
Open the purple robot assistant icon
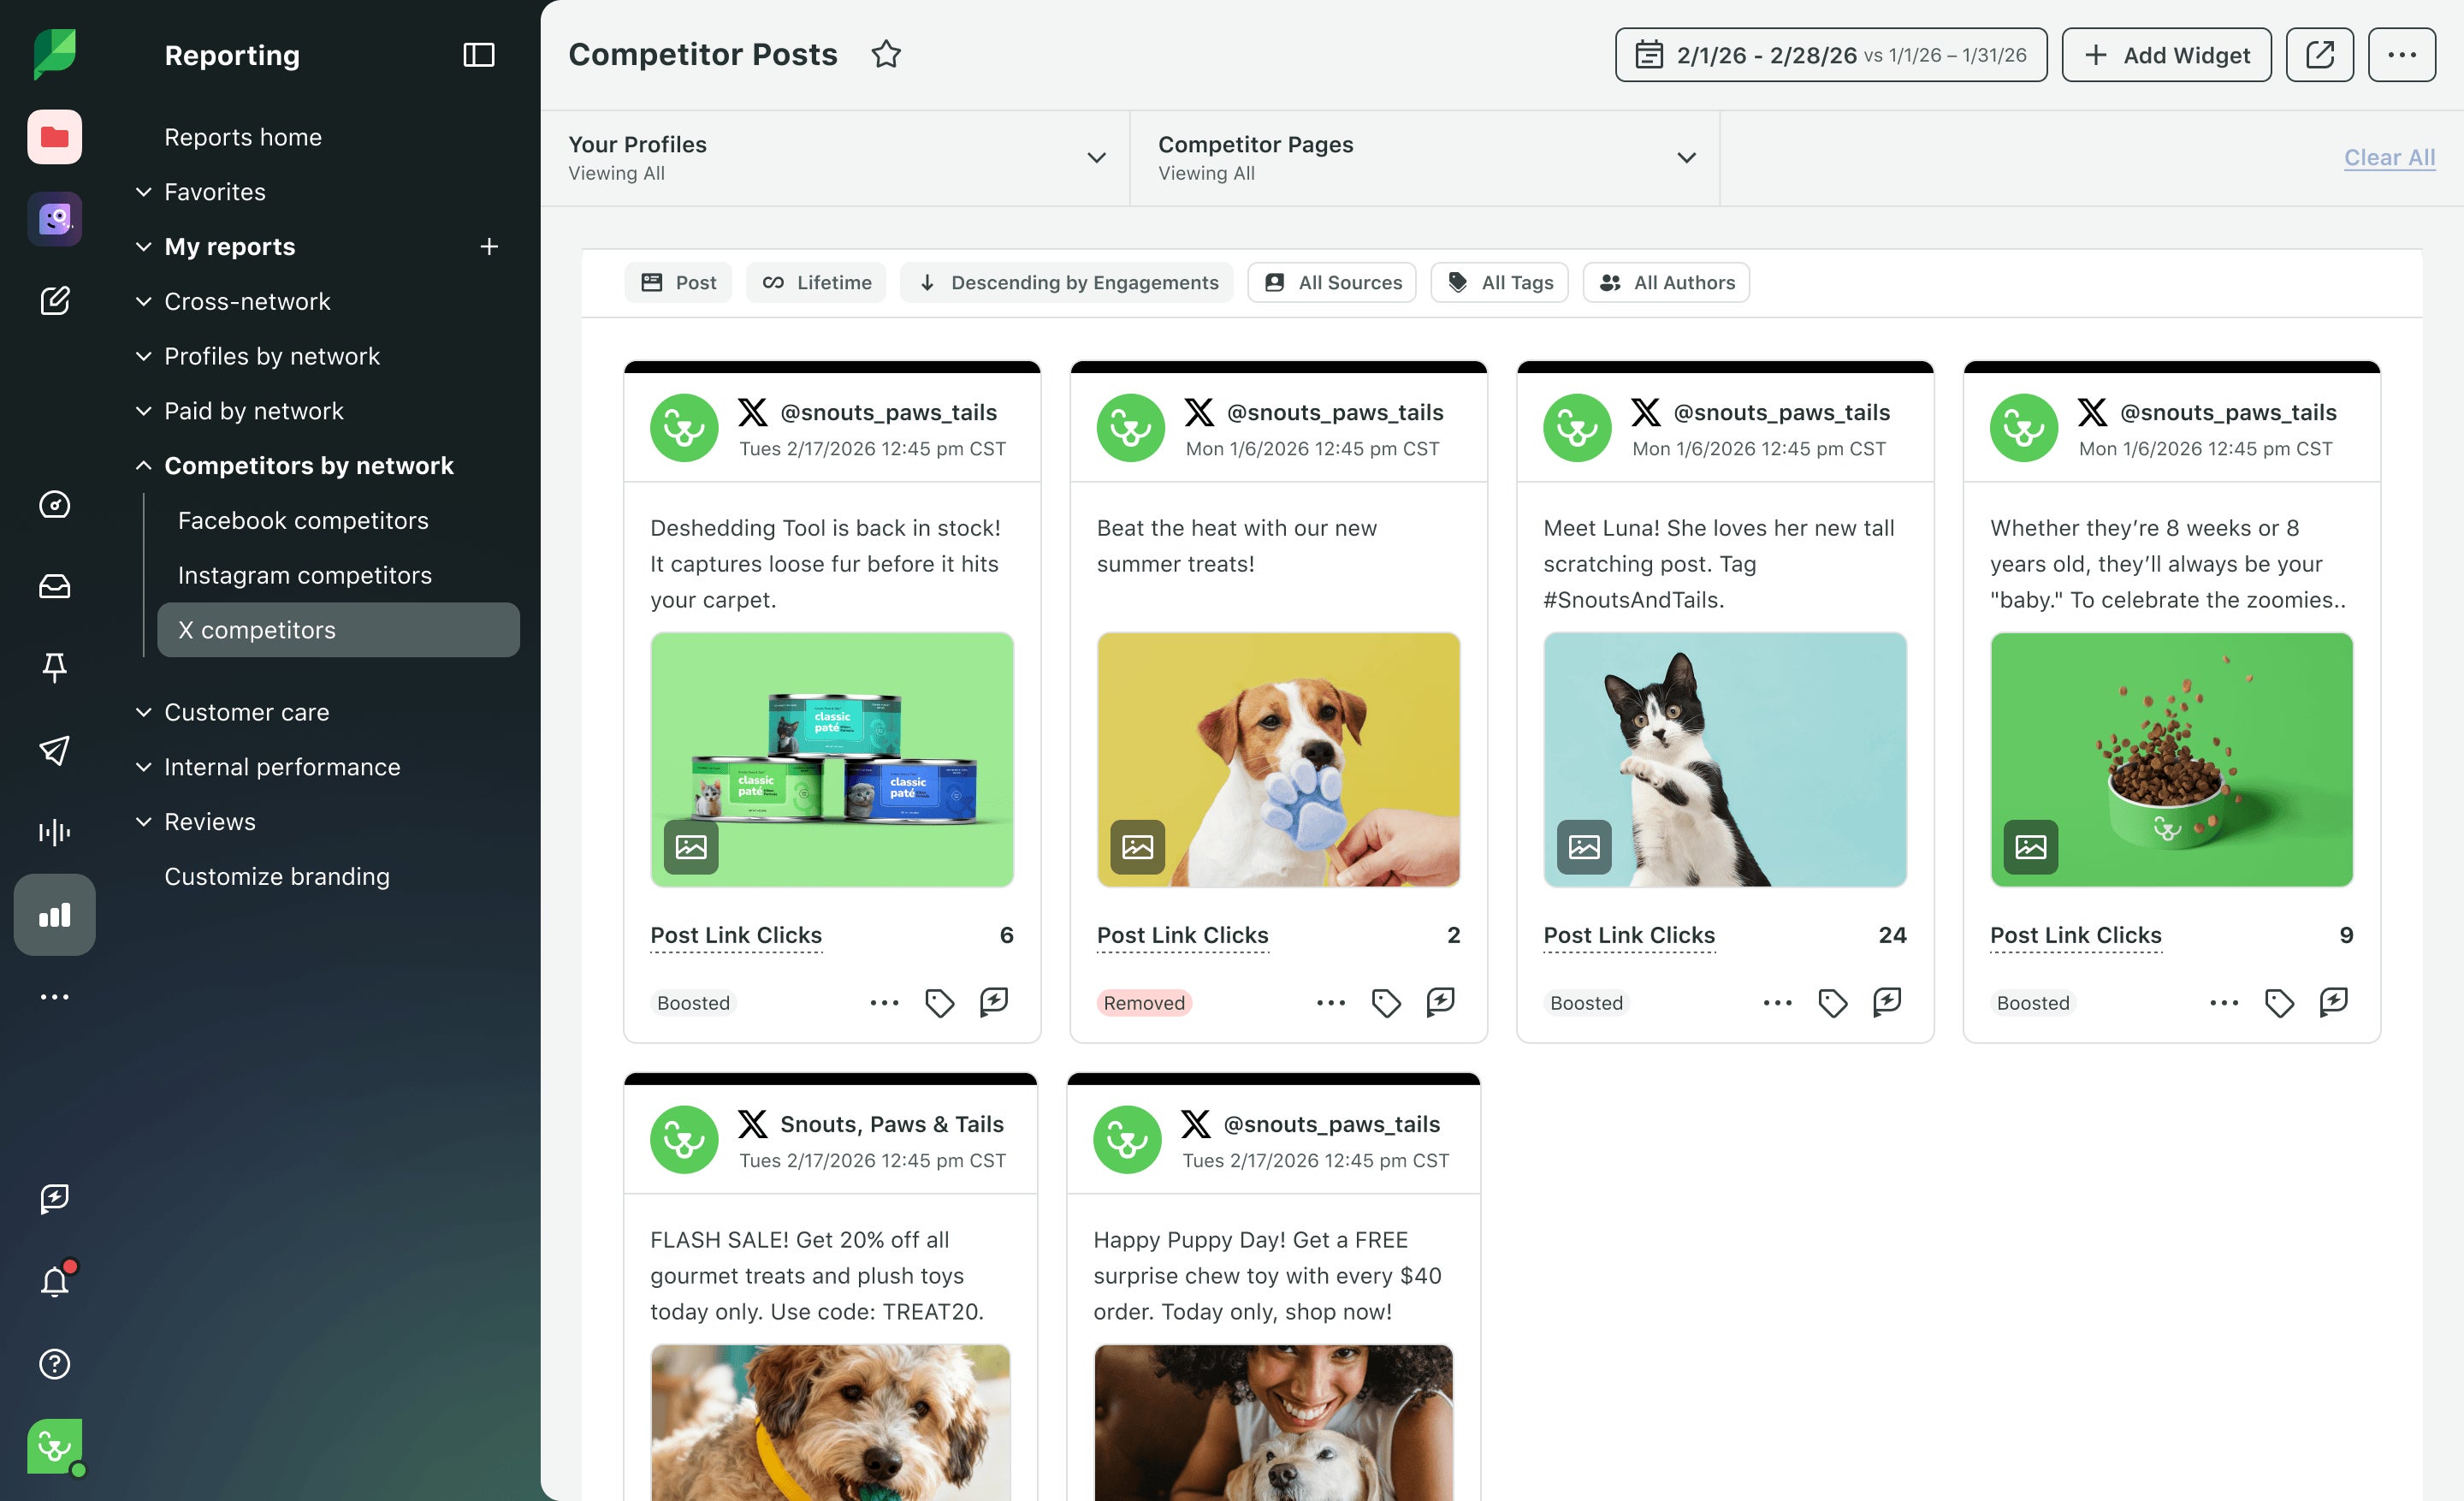tap(54, 219)
